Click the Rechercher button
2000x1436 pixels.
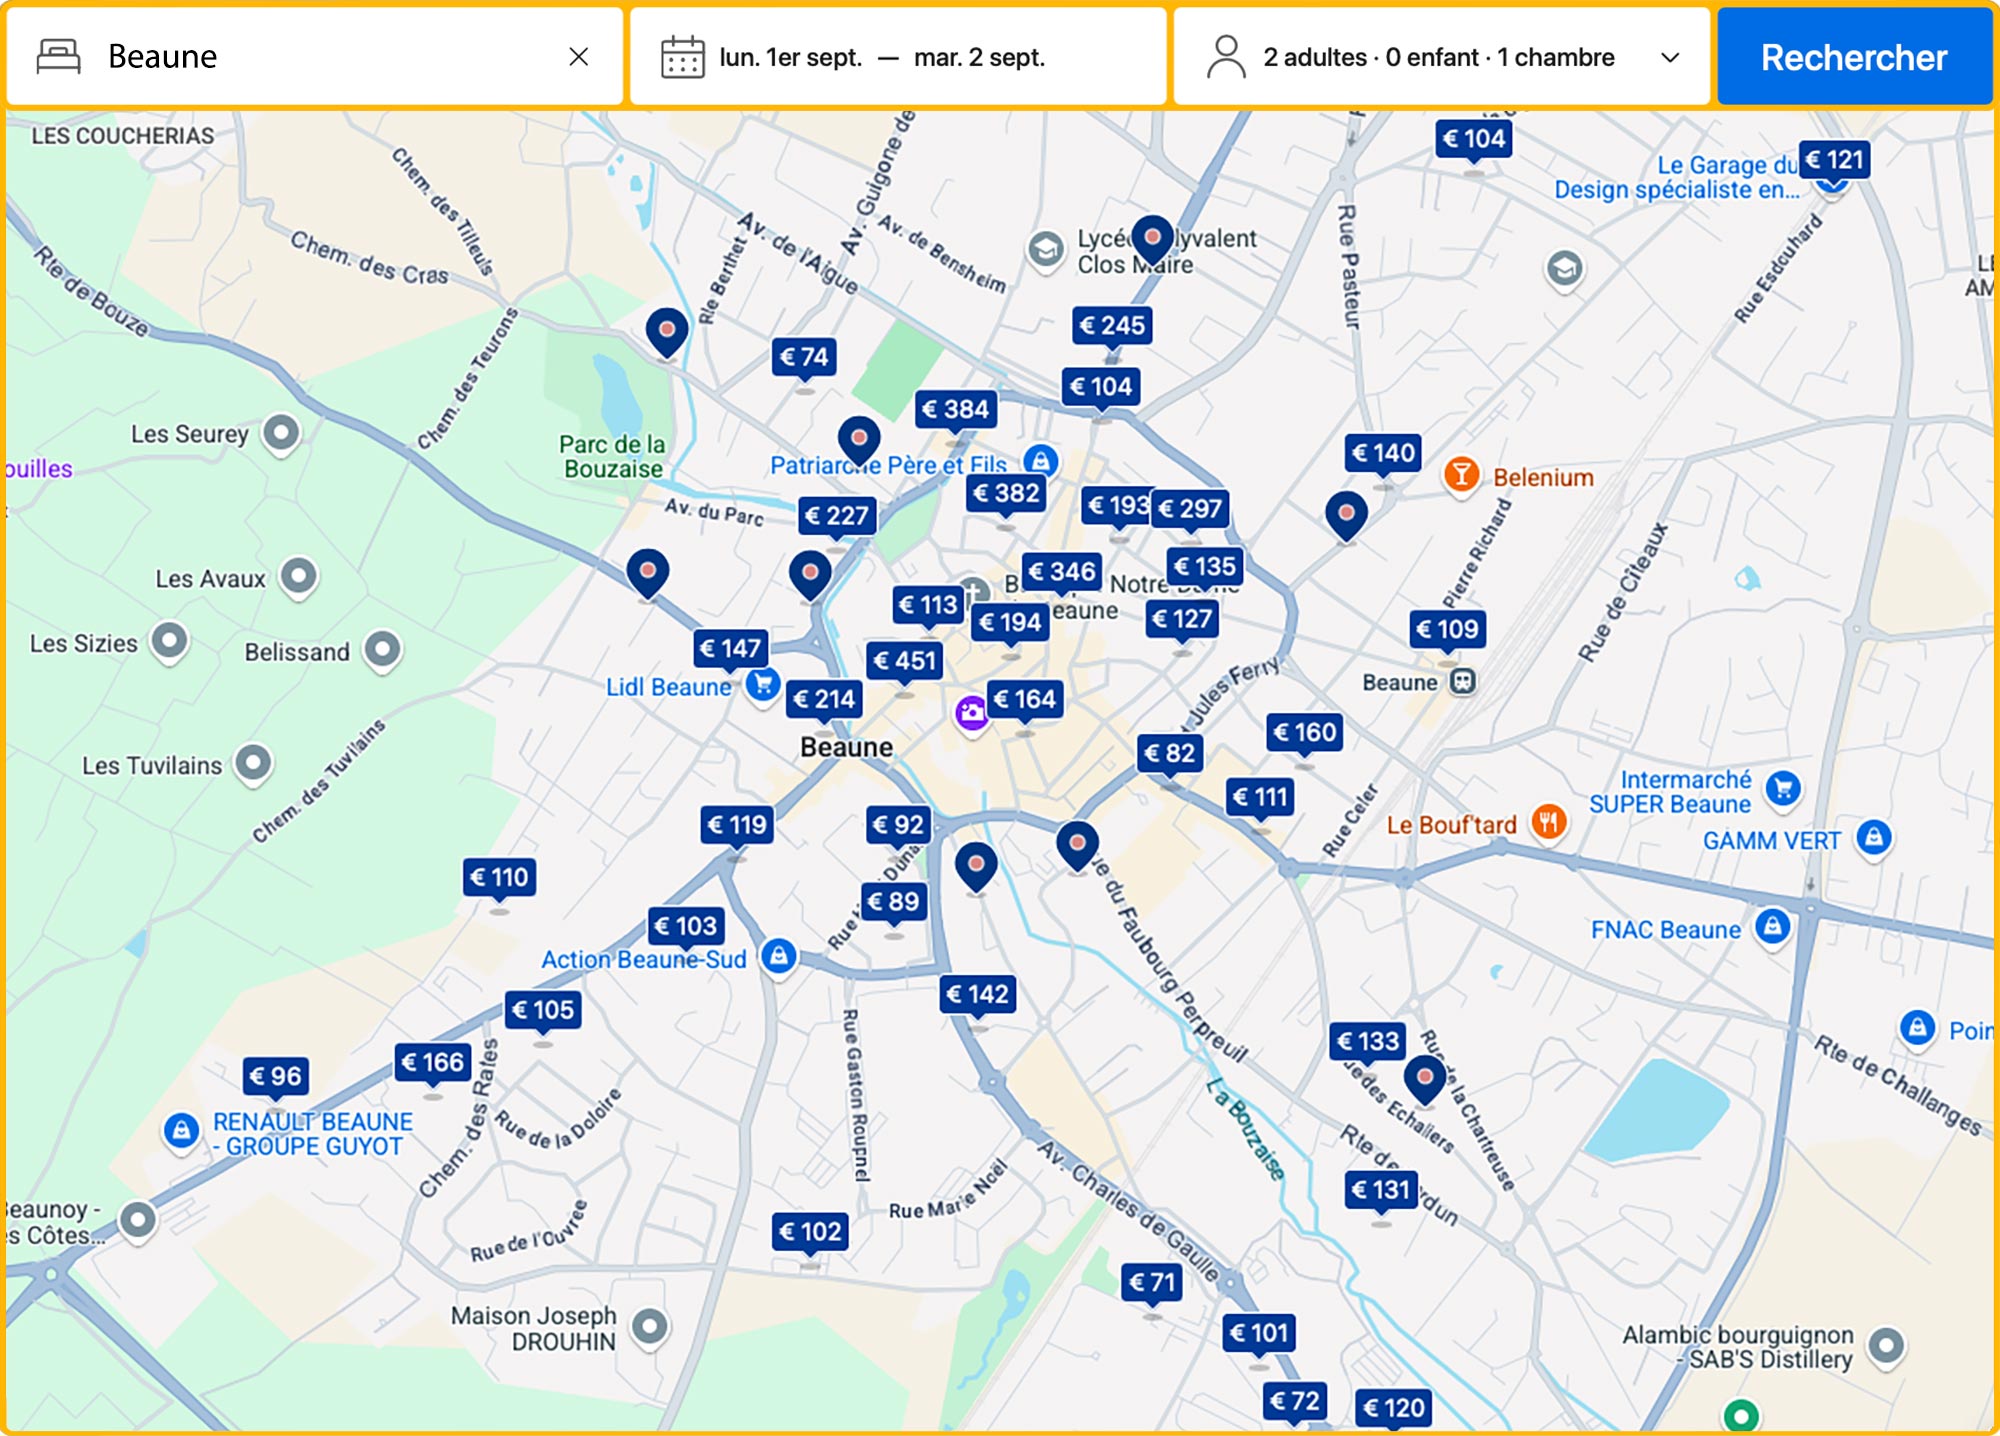1855,58
